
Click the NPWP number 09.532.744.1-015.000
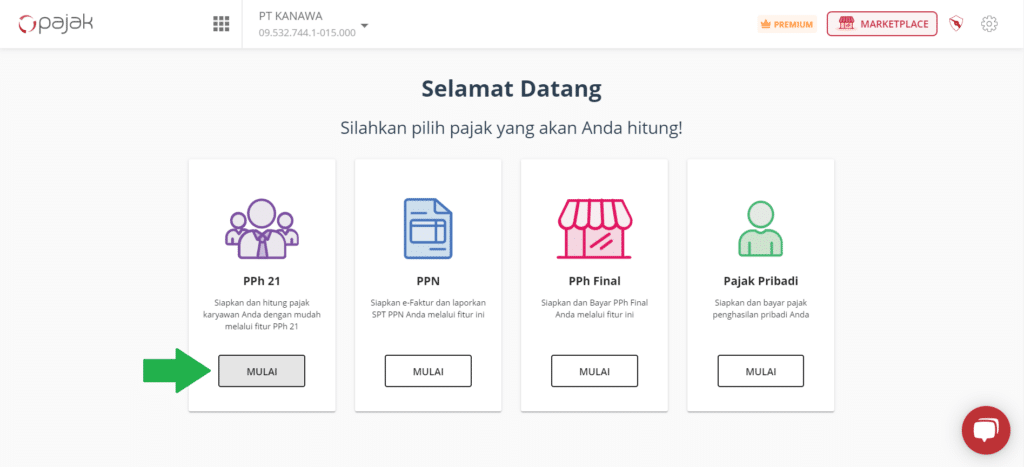307,33
